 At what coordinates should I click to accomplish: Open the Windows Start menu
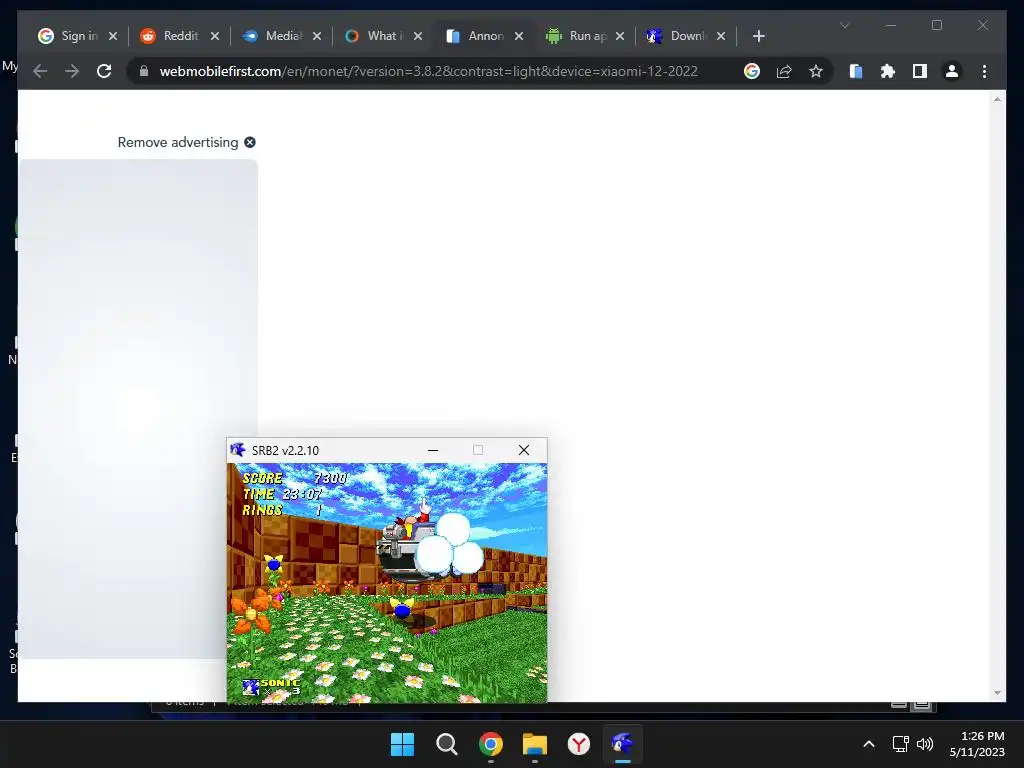pyautogui.click(x=402, y=744)
